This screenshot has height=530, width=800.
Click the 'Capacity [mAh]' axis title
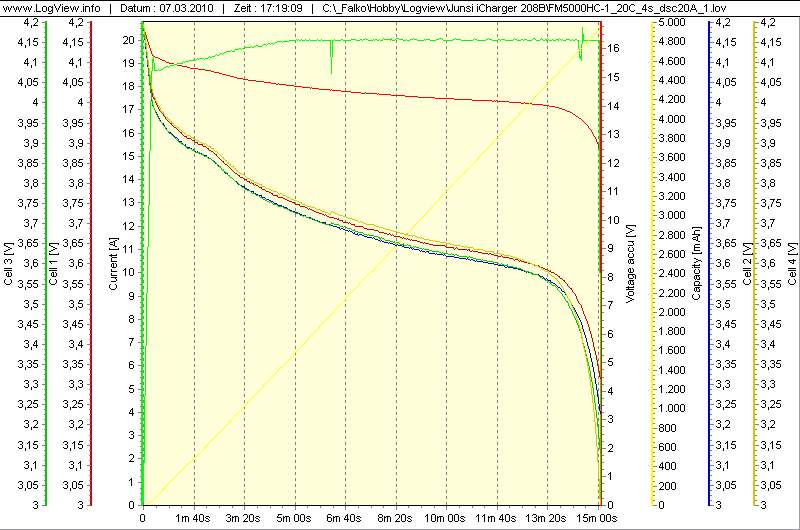tap(696, 263)
